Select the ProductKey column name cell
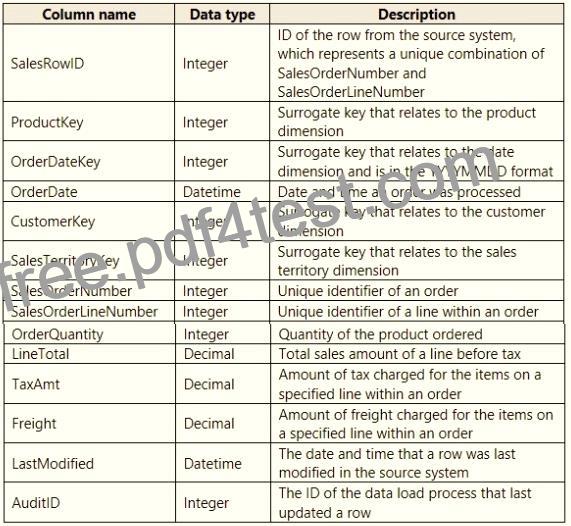The image size is (571, 526). click(x=89, y=122)
